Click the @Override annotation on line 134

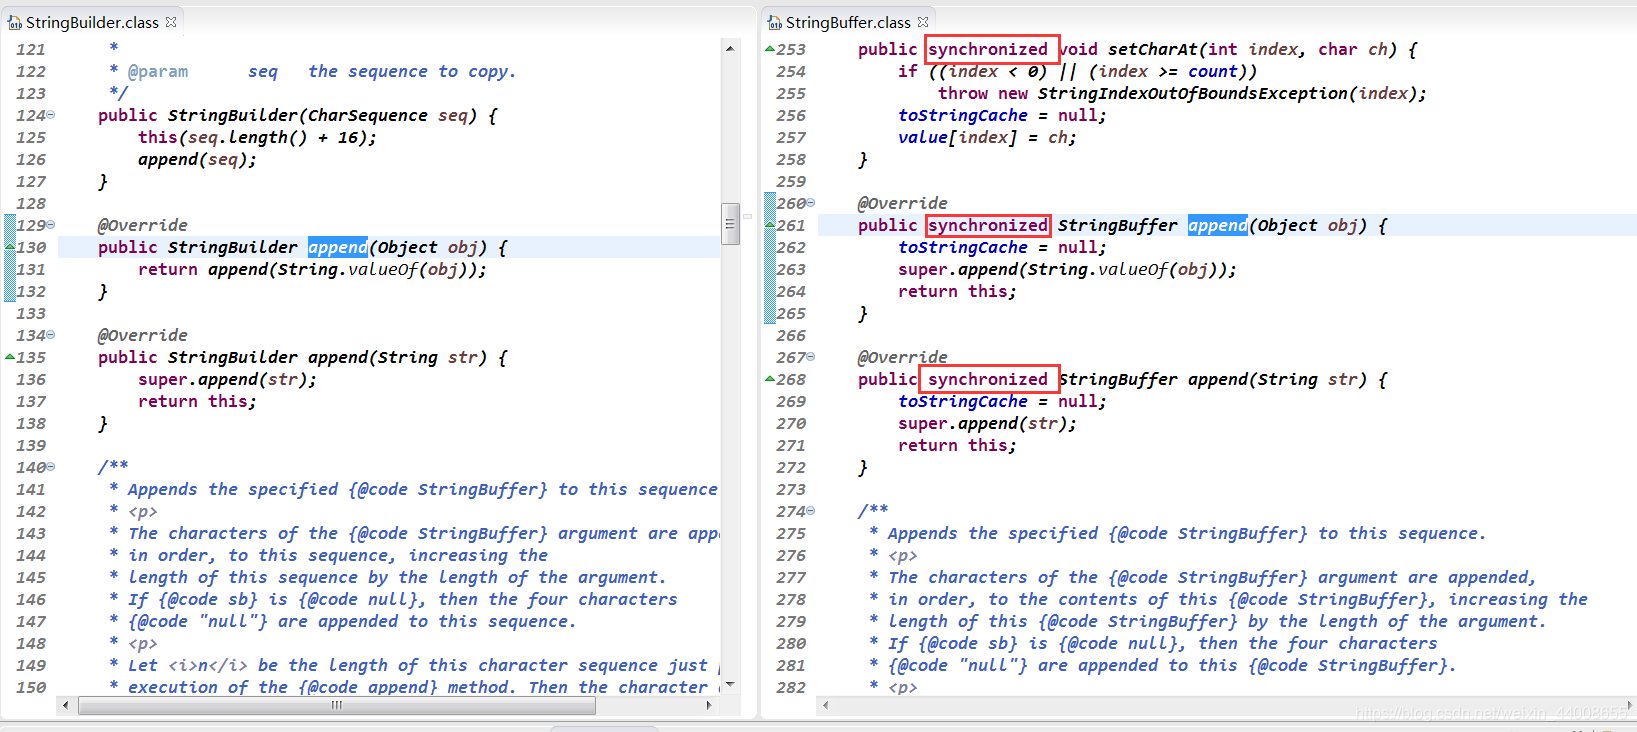click(143, 335)
